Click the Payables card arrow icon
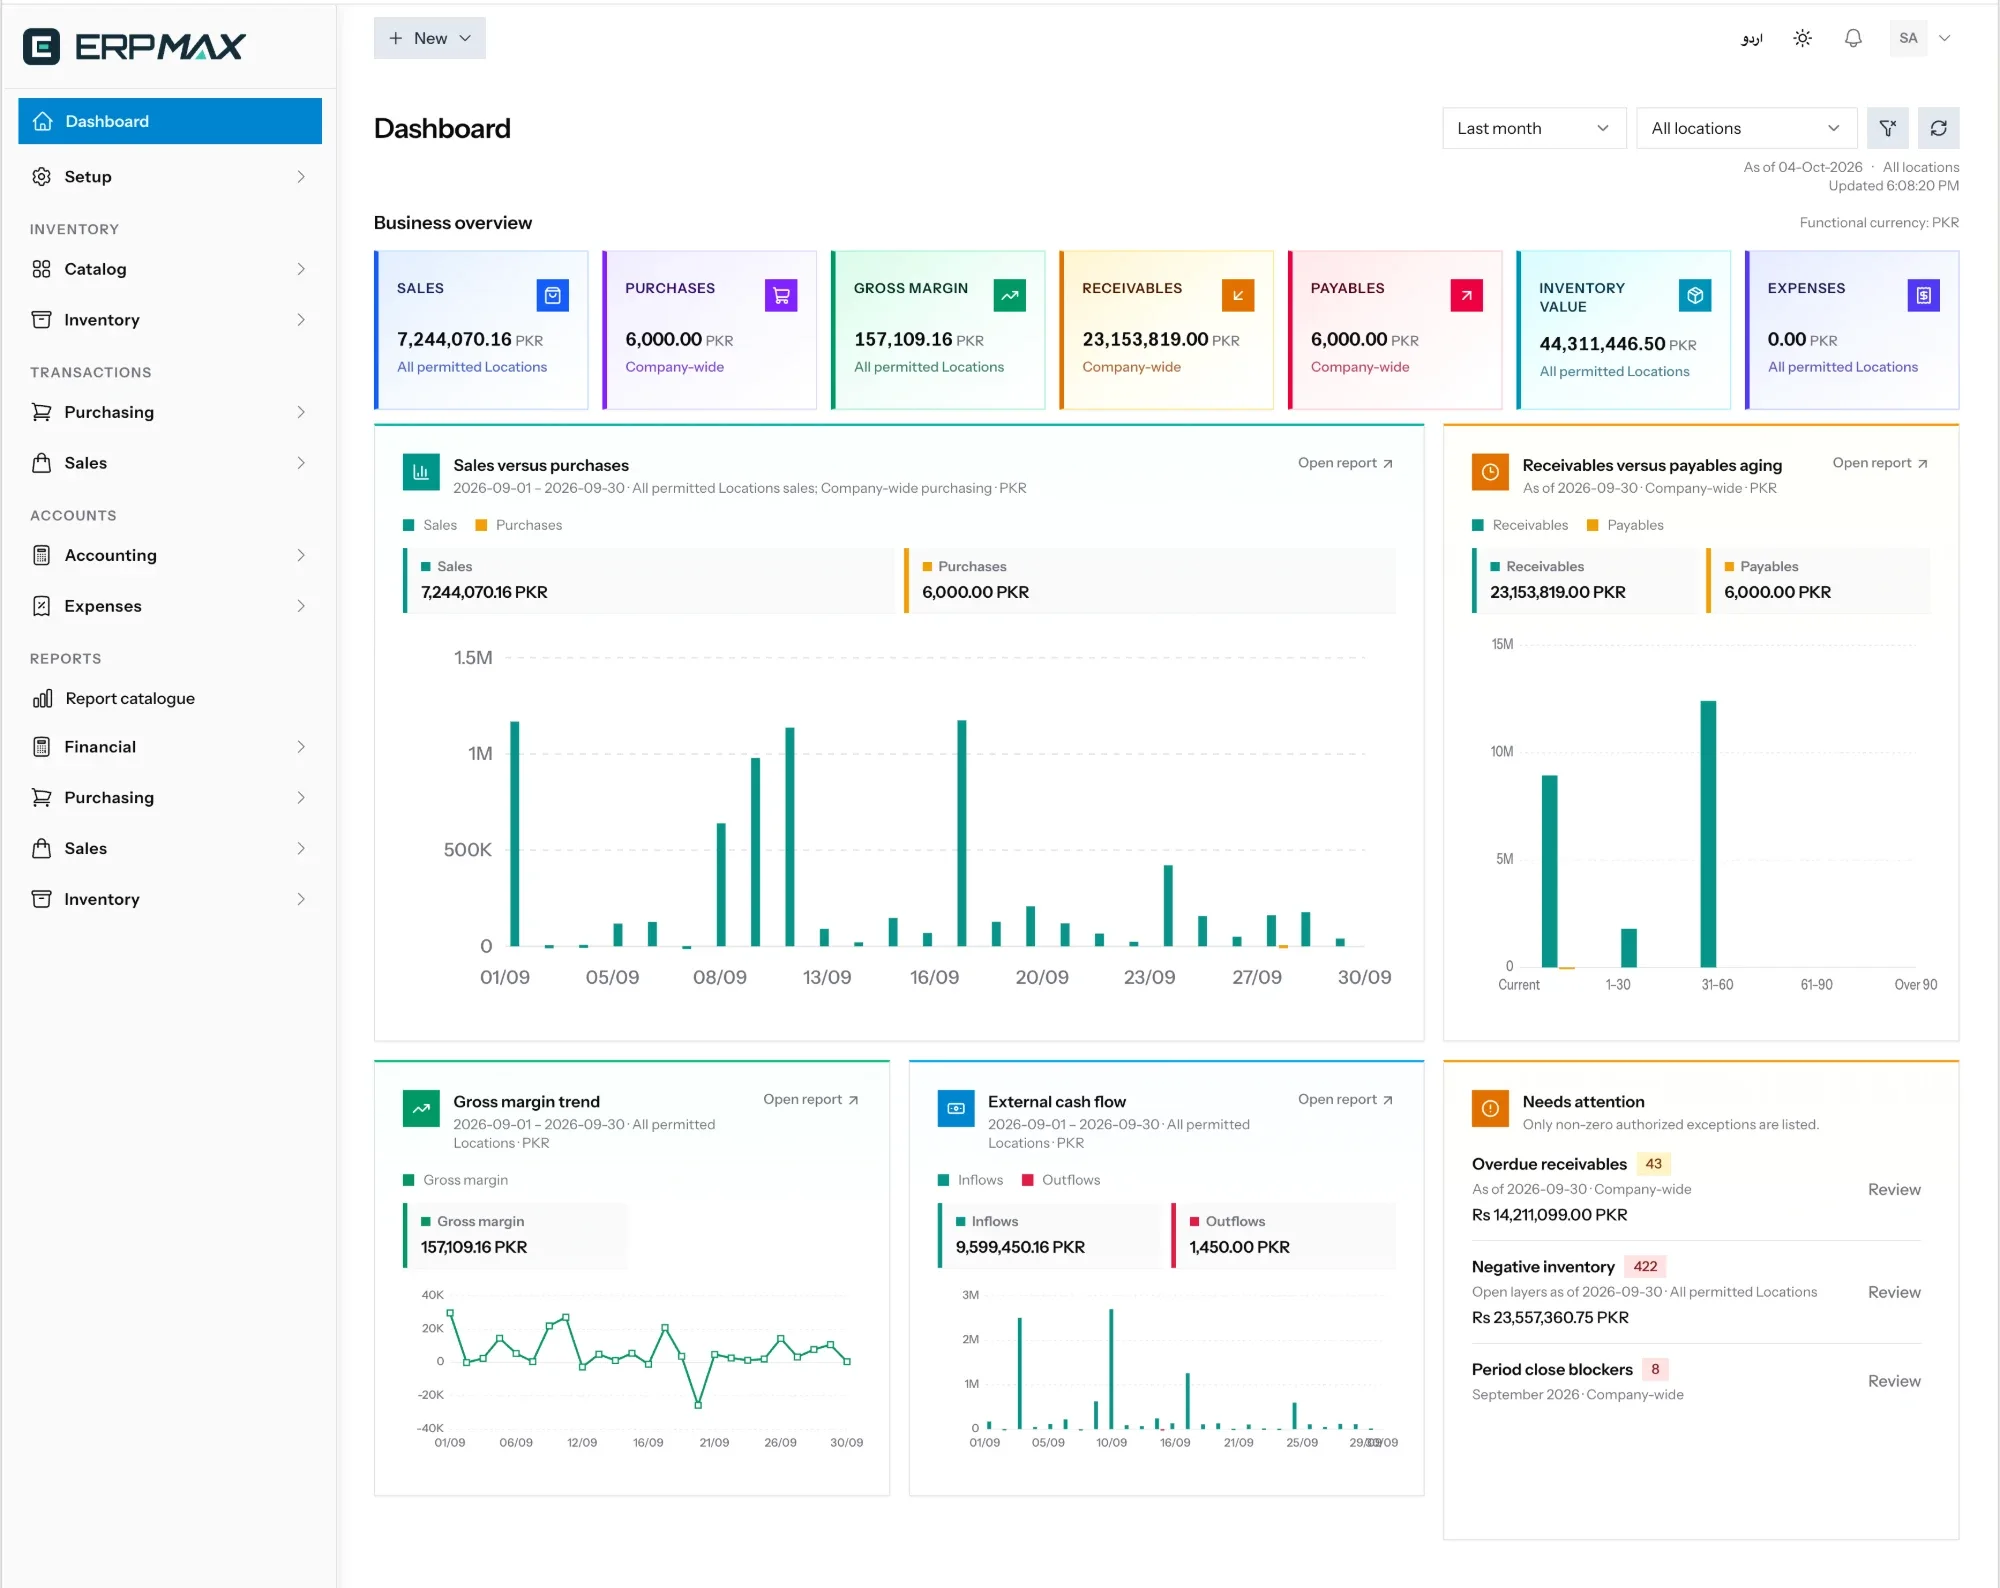This screenshot has width=2000, height=1588. (x=1467, y=295)
